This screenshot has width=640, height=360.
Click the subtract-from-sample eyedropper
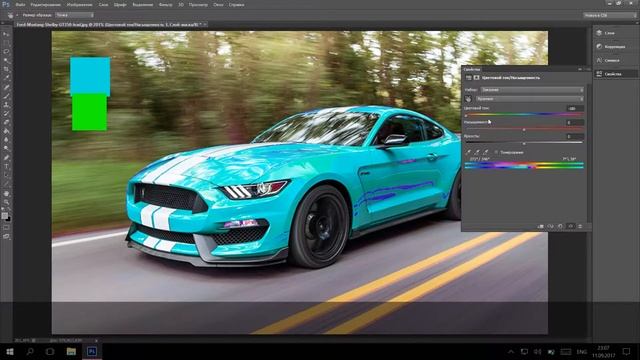click(x=486, y=152)
